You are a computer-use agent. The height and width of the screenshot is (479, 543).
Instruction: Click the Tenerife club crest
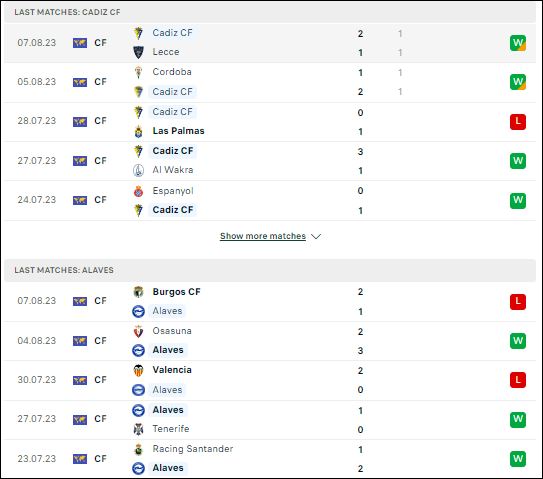138,429
